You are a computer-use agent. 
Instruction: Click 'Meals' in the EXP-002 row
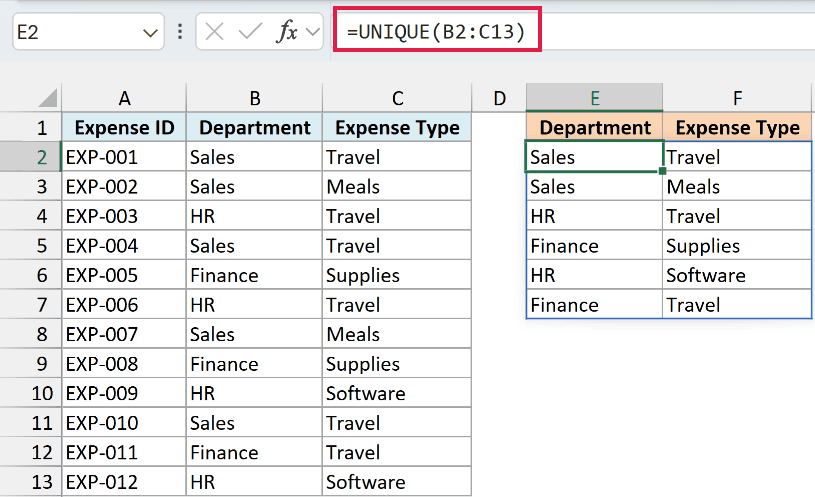click(397, 186)
